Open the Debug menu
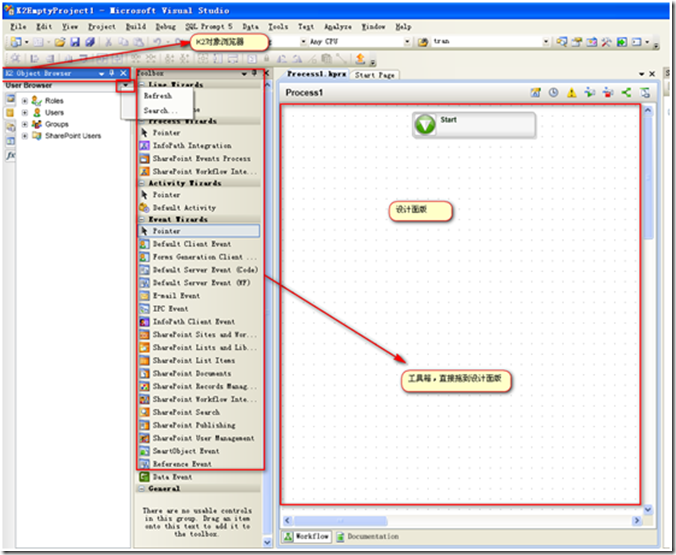This screenshot has height=555, width=676. click(x=166, y=27)
